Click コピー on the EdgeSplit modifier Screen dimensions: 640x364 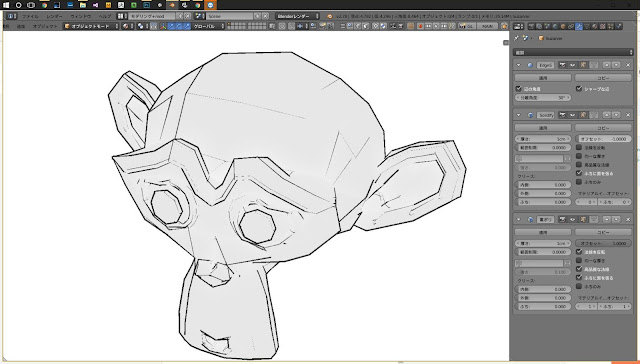(x=603, y=78)
